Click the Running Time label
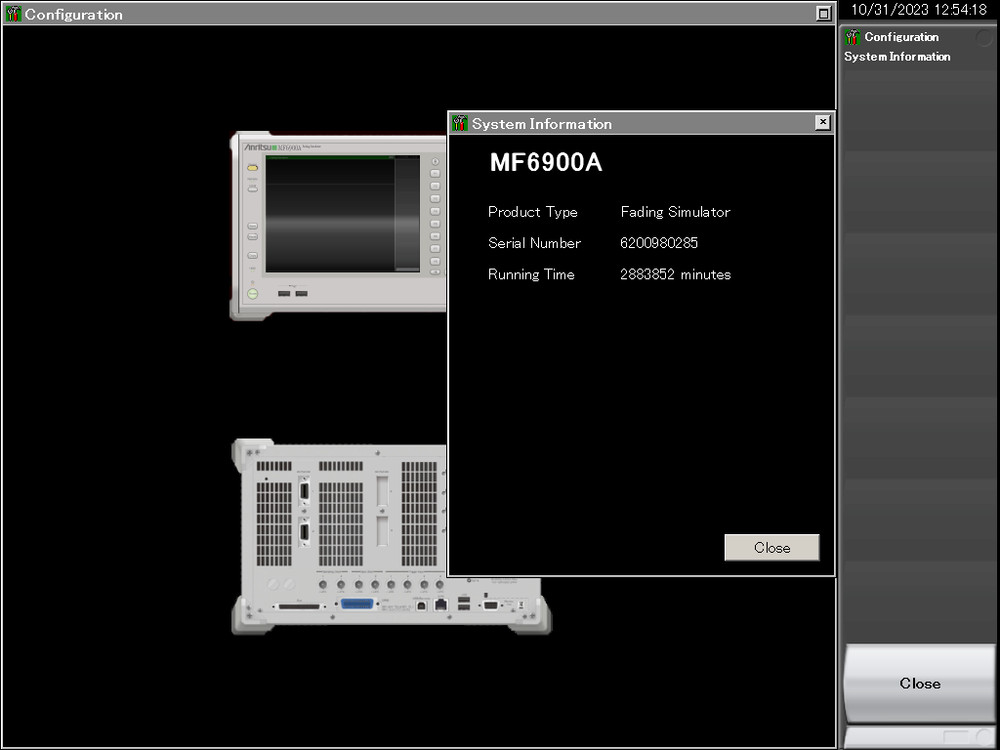 click(531, 274)
